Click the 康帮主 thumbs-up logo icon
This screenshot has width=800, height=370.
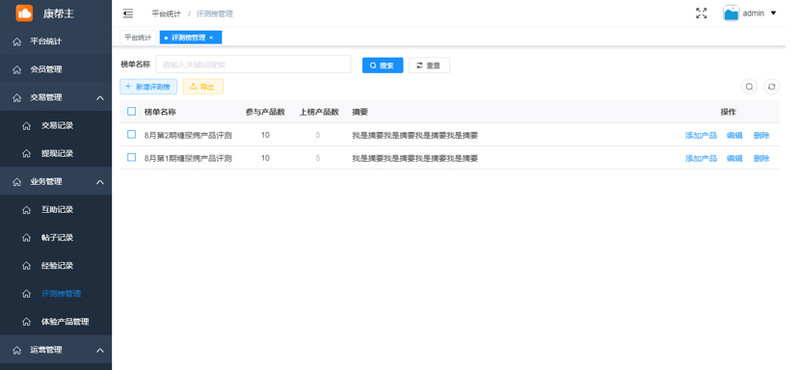click(24, 13)
